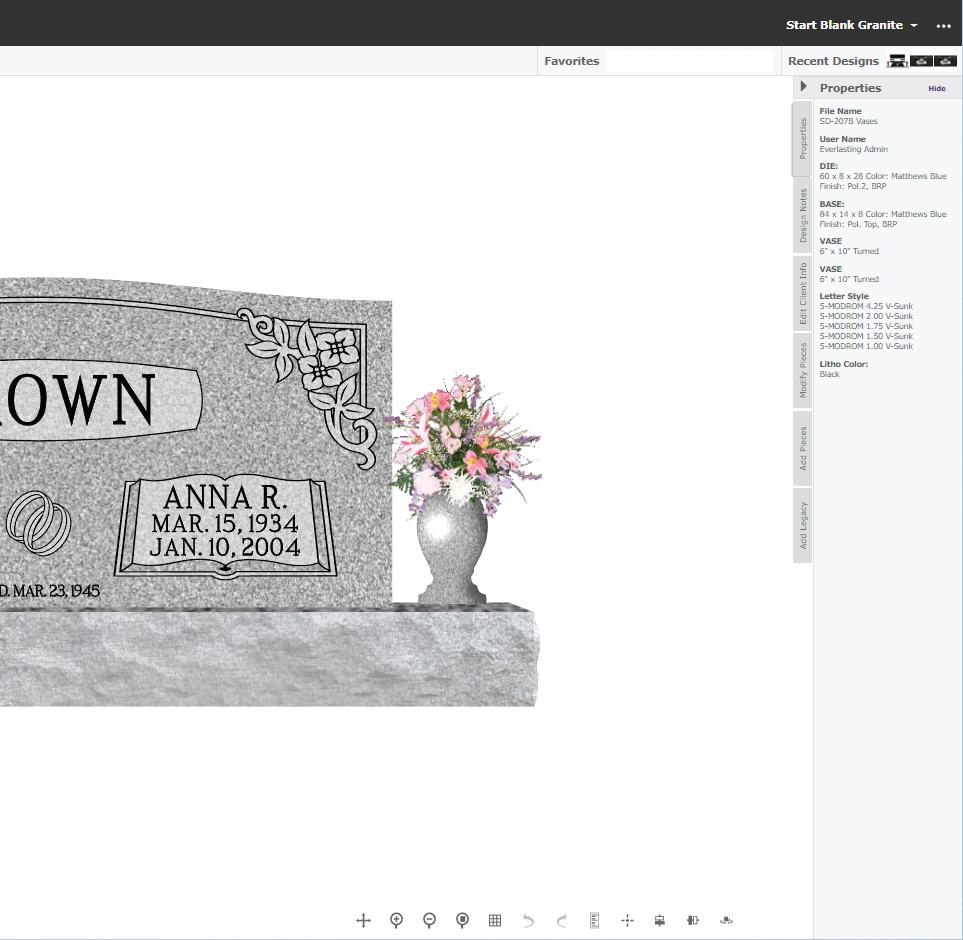Click the undo arrow icon
Viewport: 963px width, 940px height.
point(528,920)
